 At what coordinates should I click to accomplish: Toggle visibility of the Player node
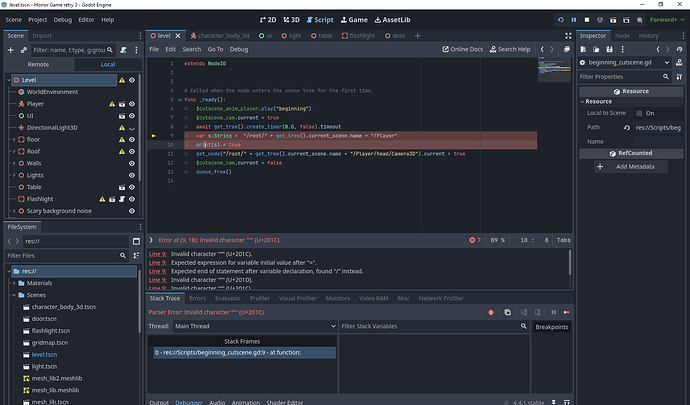[132, 104]
